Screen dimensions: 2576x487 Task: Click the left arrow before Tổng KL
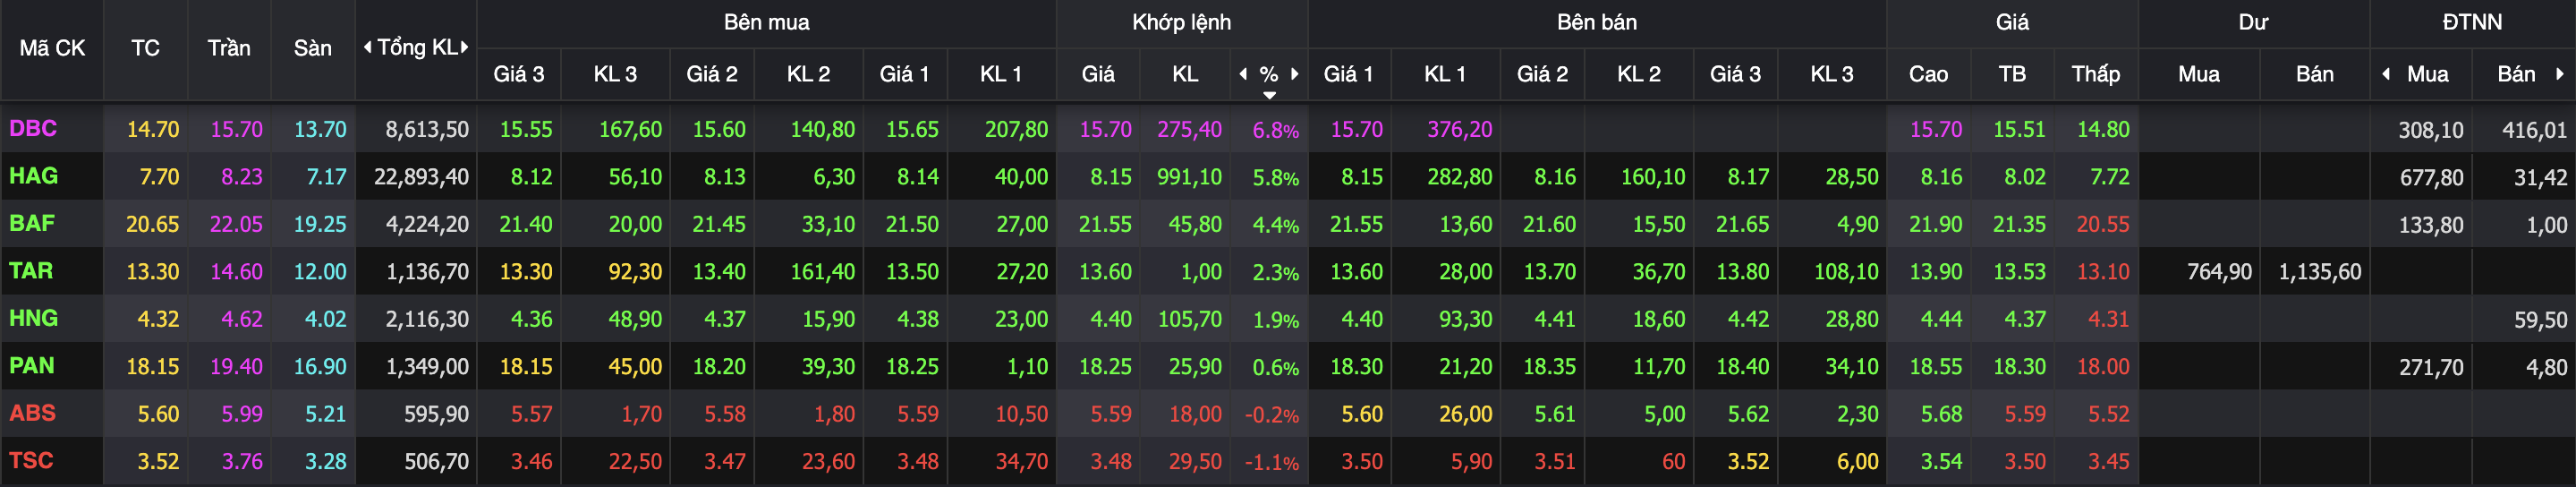(367, 47)
